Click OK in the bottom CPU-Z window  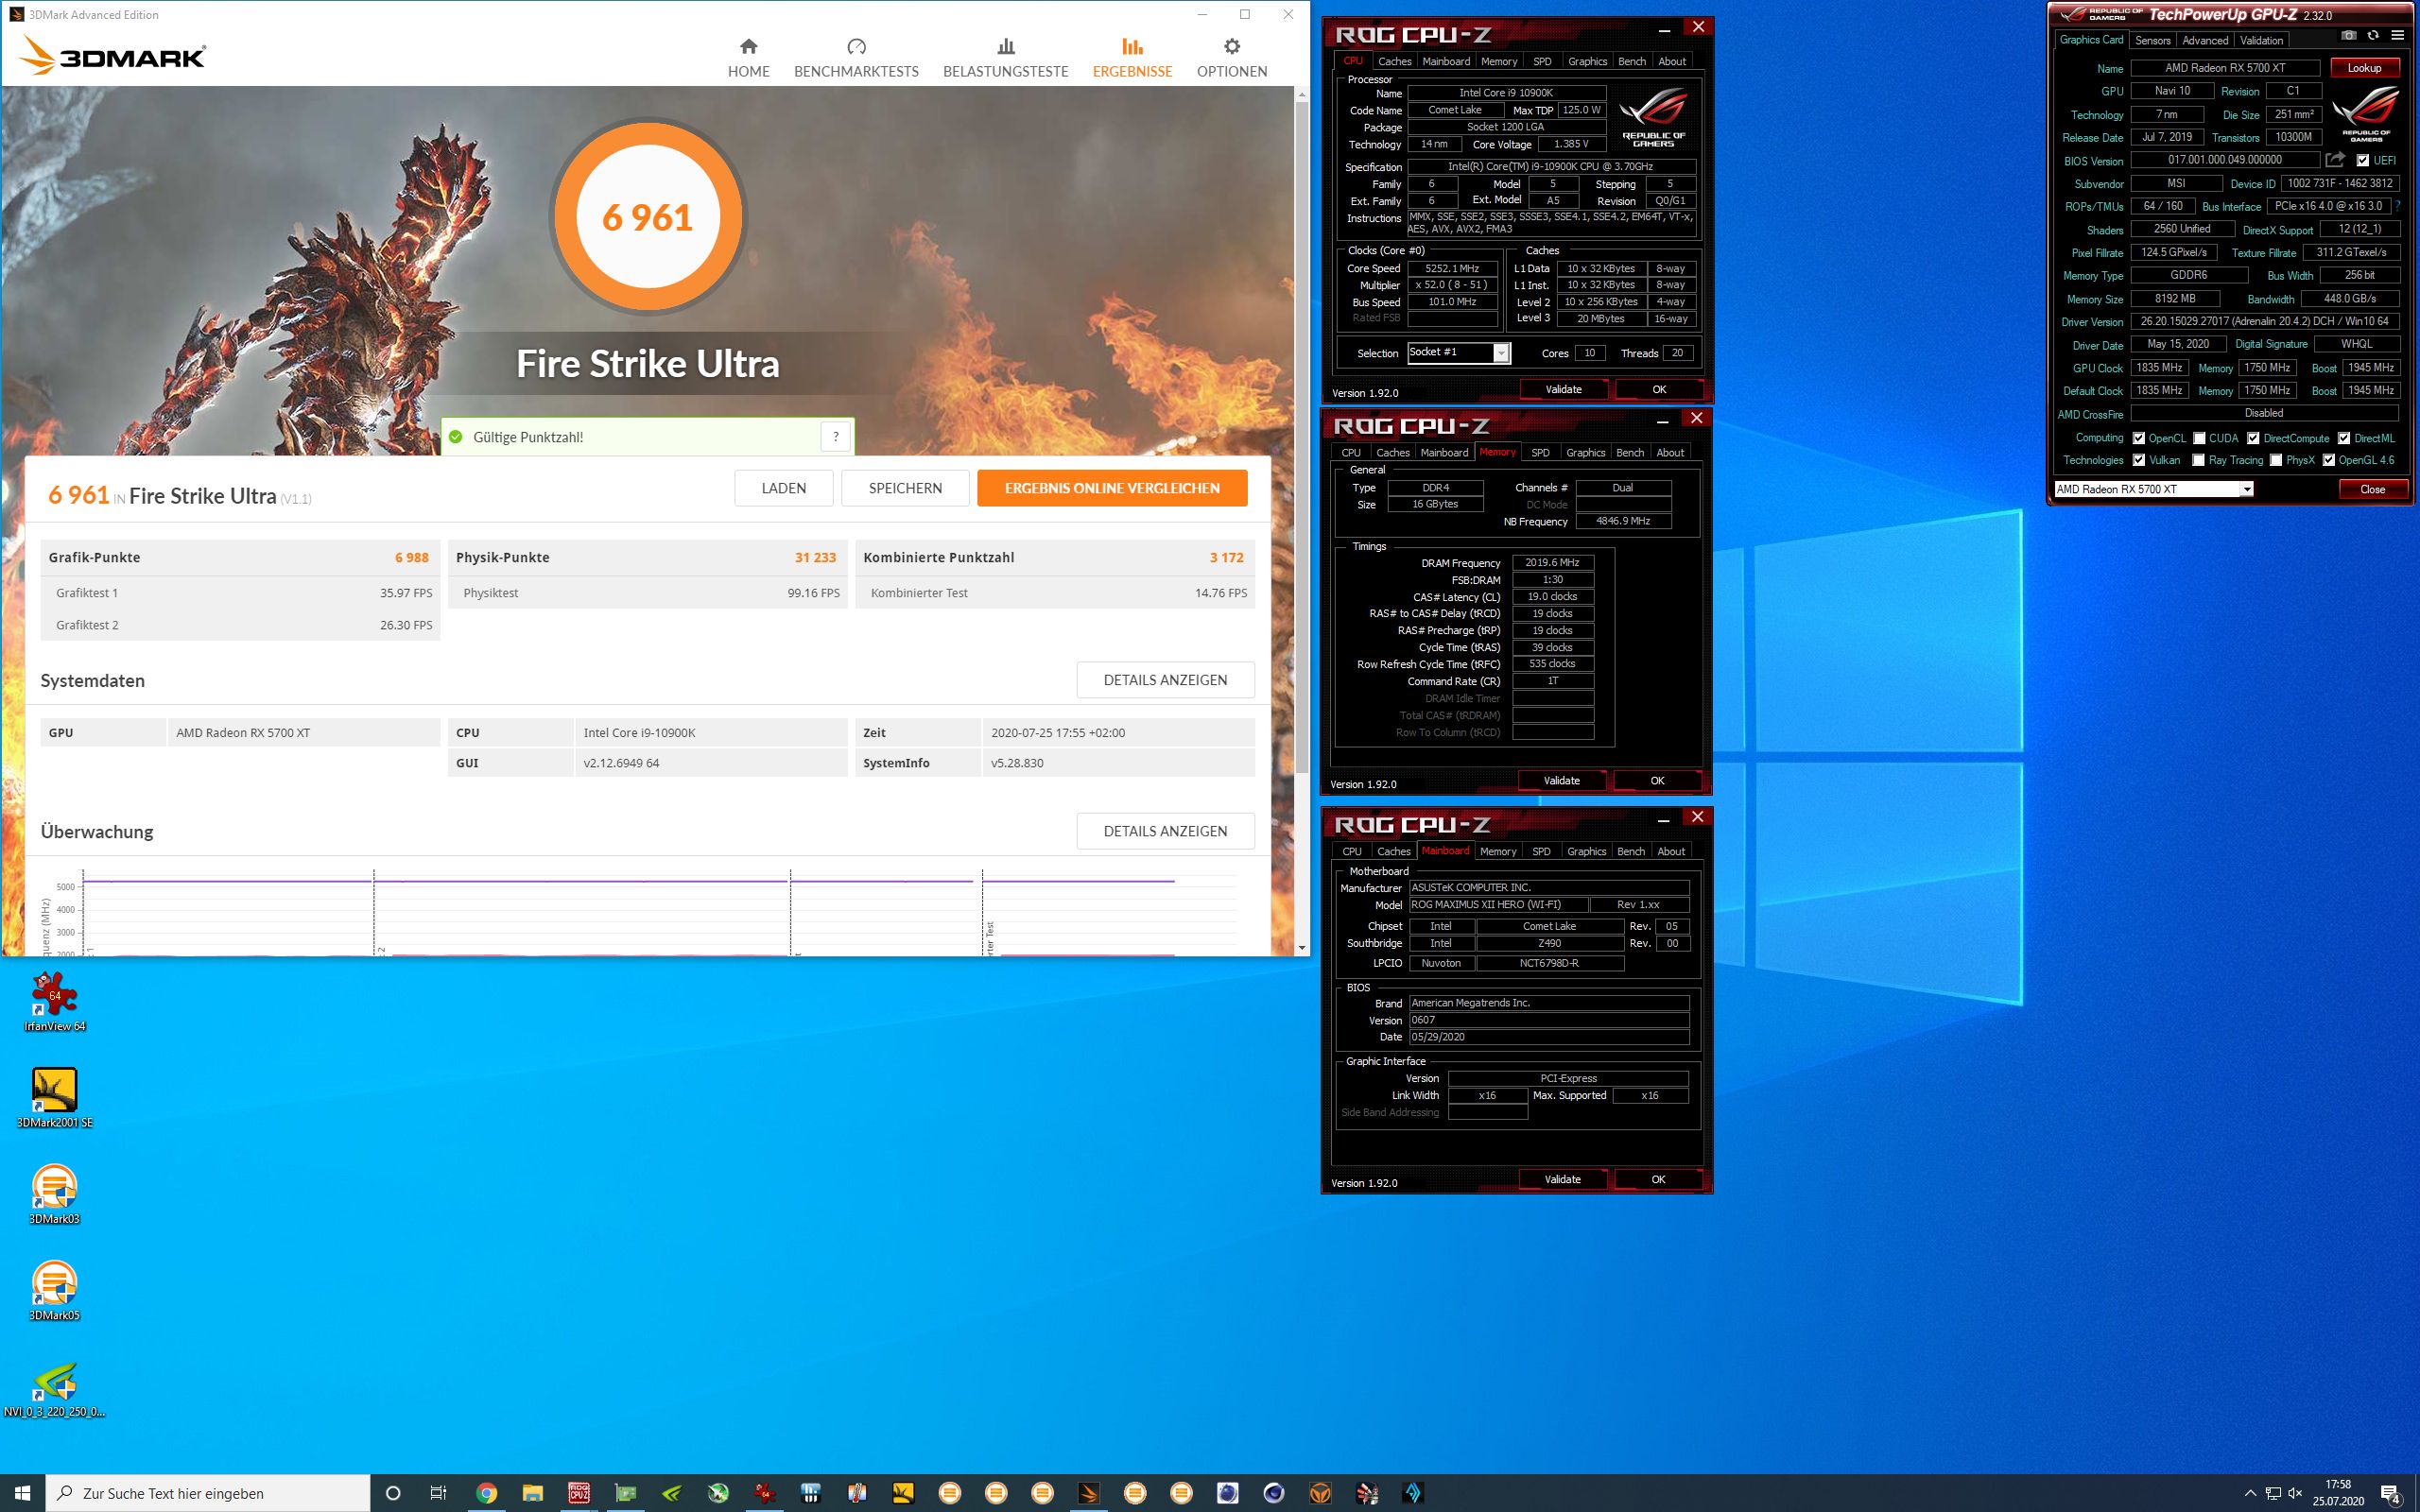(1658, 1179)
